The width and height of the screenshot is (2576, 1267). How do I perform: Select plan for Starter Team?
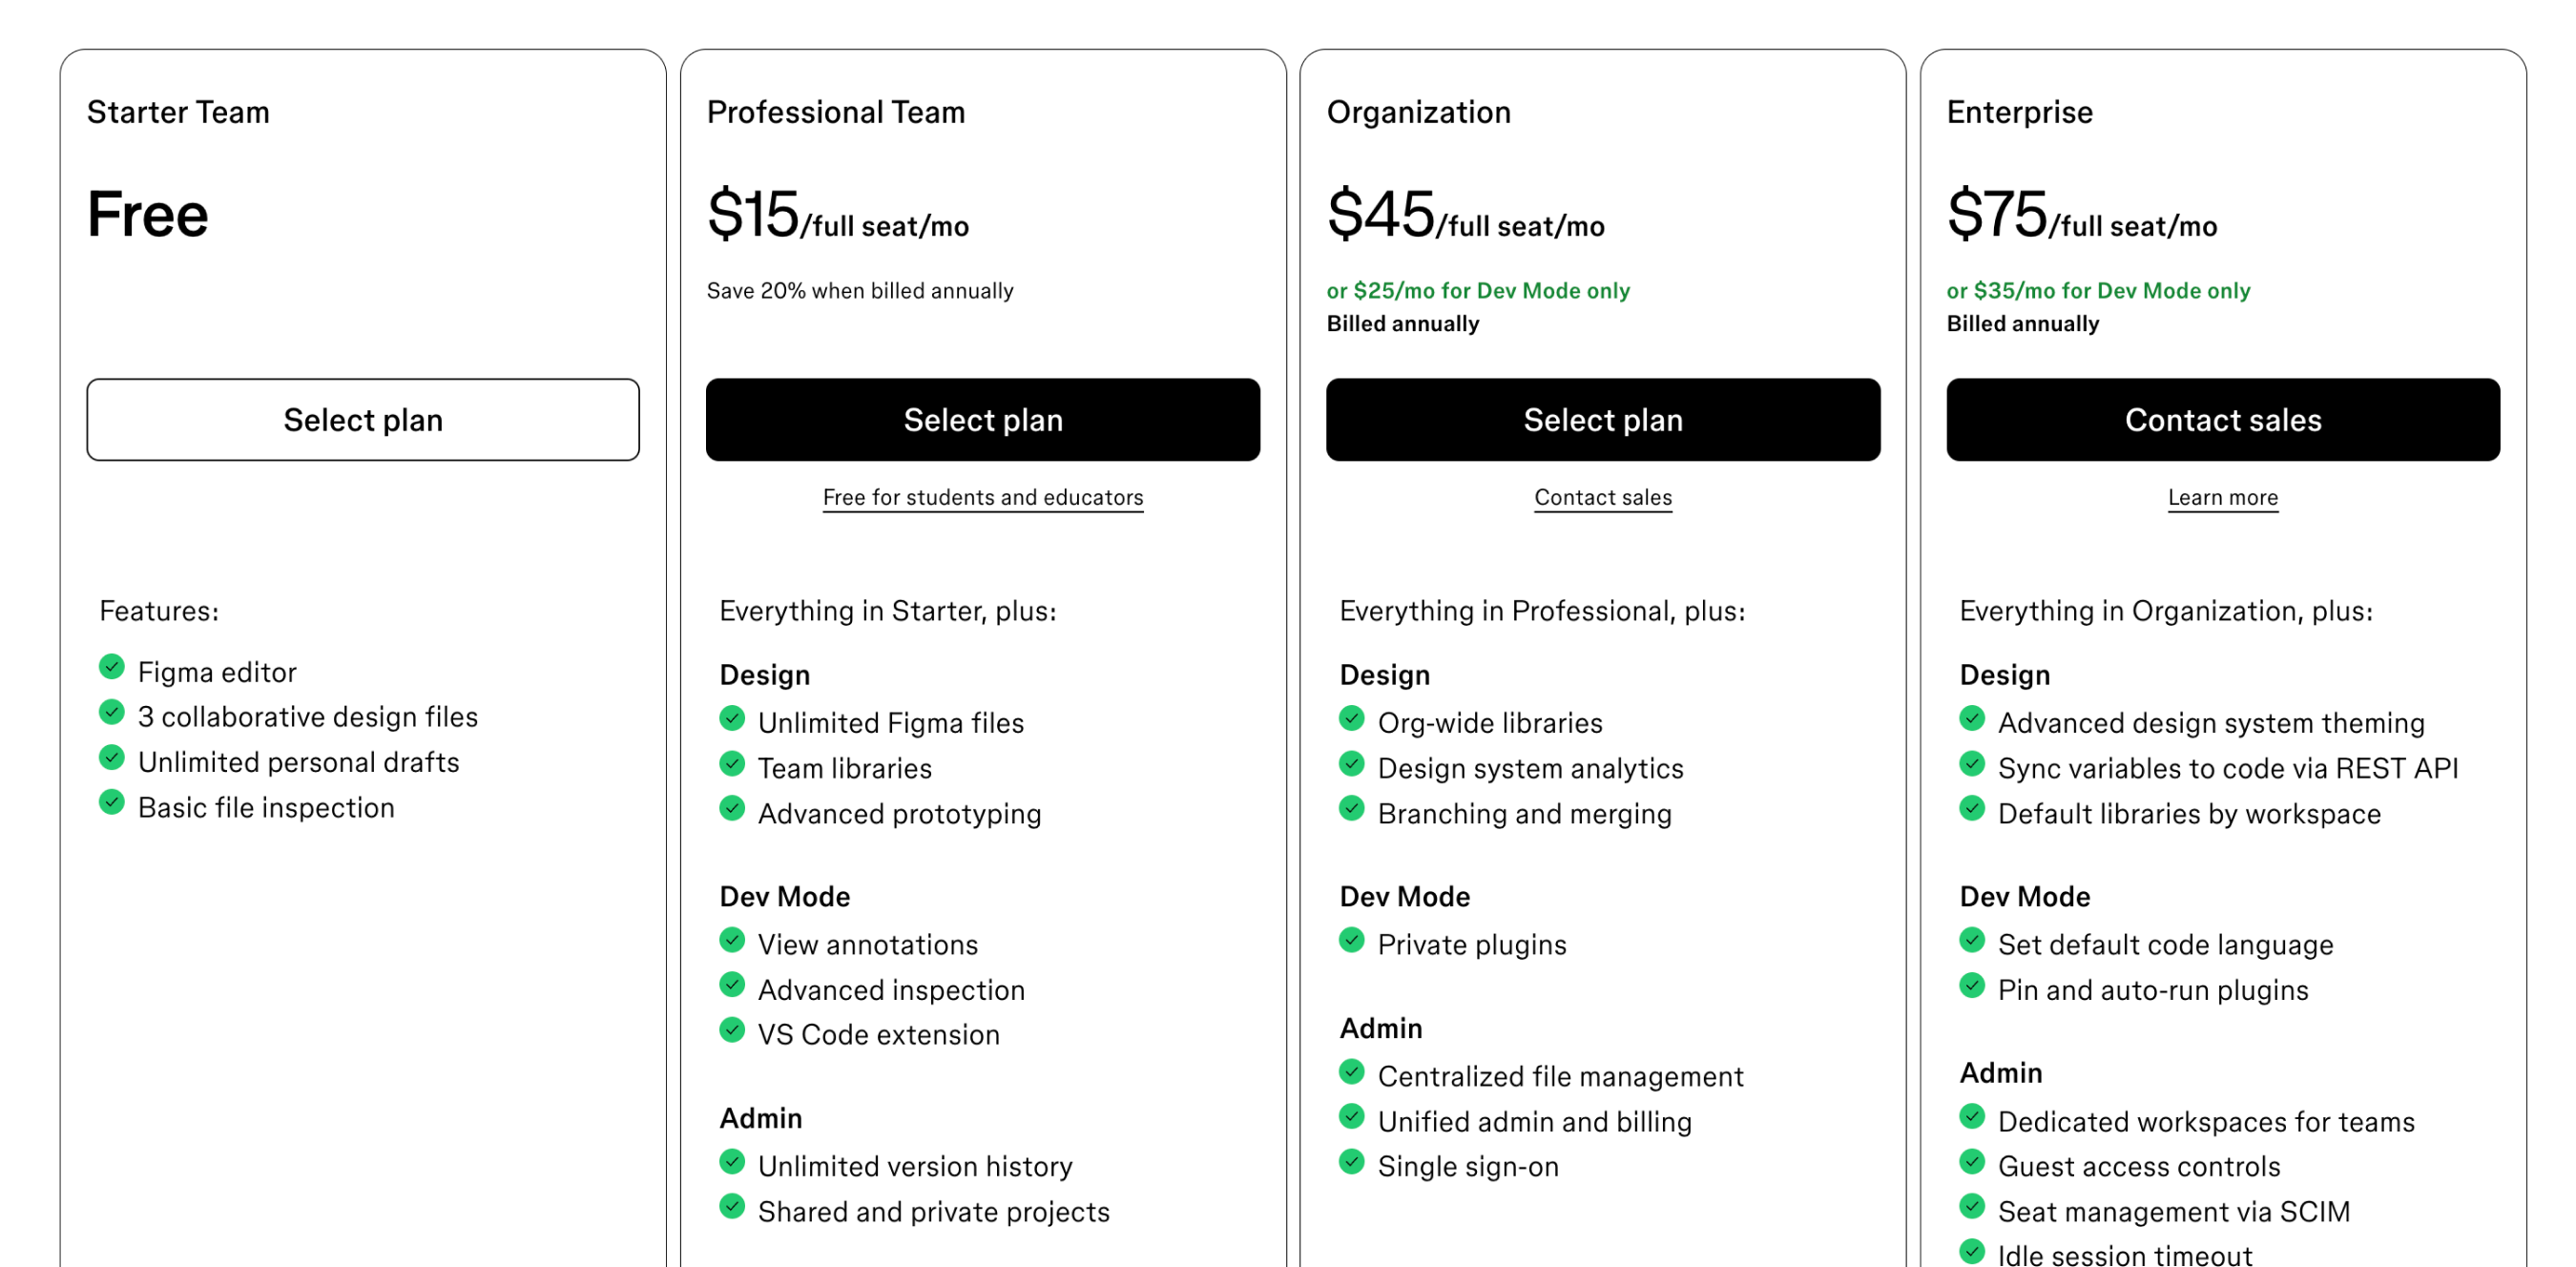click(364, 419)
